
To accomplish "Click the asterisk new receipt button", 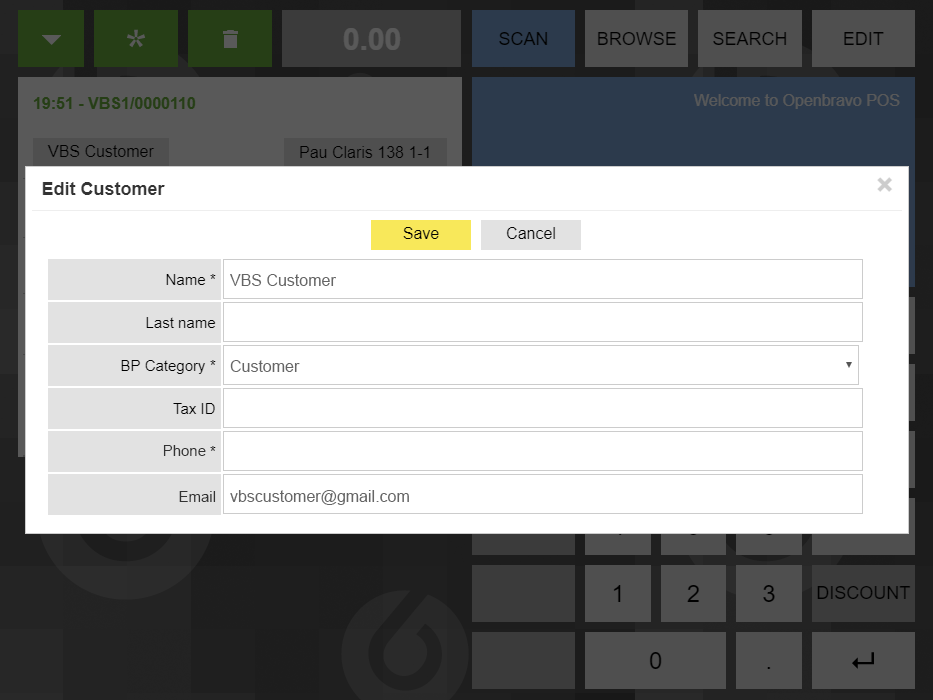I will (136, 39).
